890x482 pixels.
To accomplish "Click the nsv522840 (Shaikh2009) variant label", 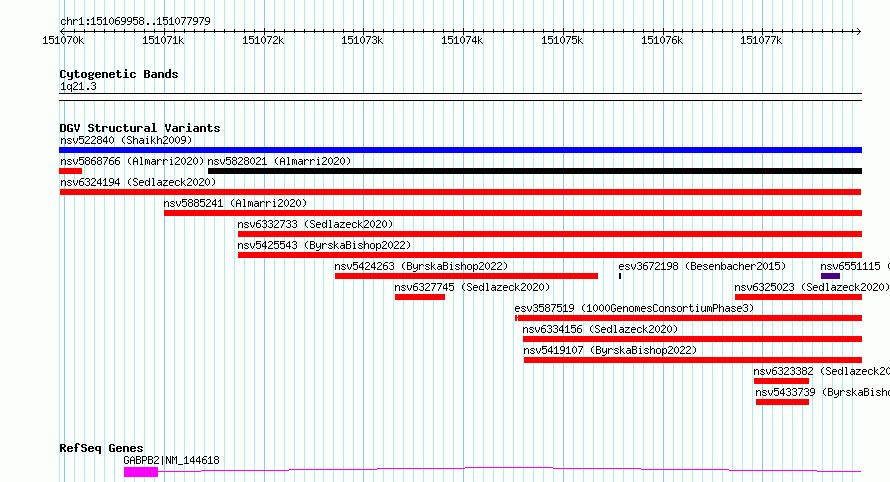I will 126,140.
